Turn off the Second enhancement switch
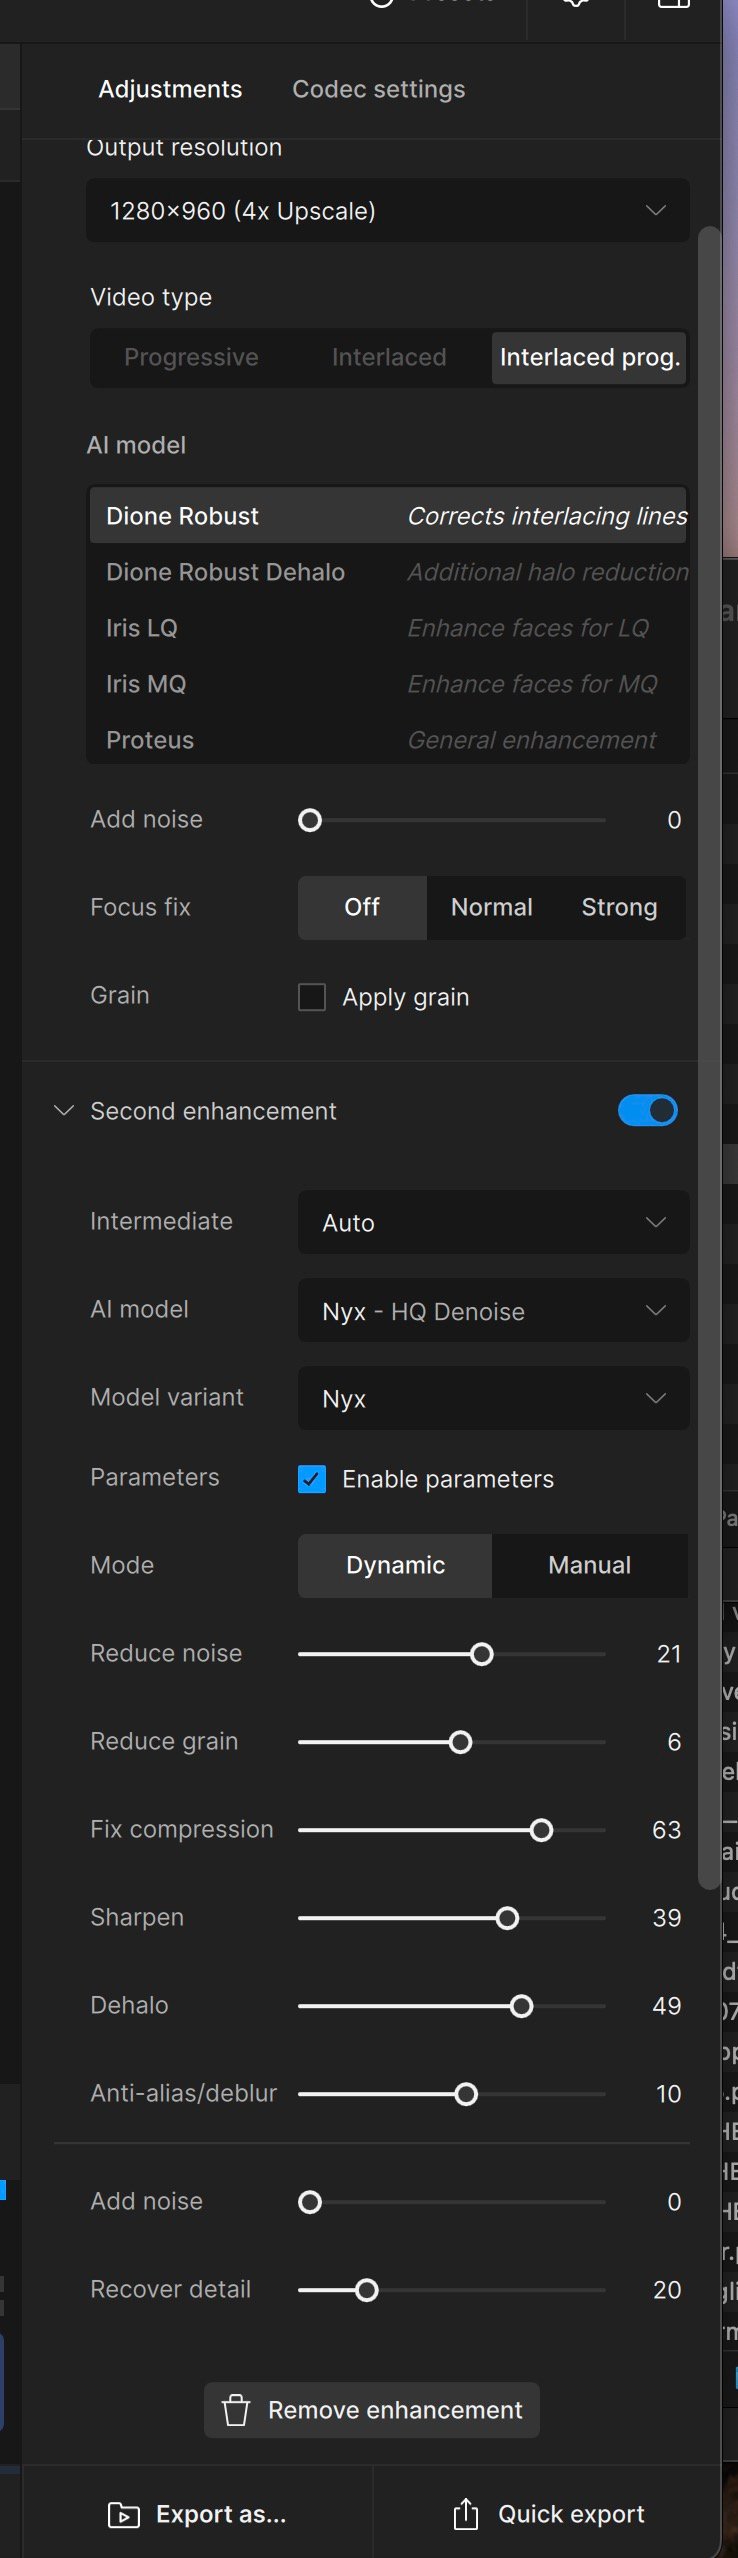 pyautogui.click(x=647, y=1111)
